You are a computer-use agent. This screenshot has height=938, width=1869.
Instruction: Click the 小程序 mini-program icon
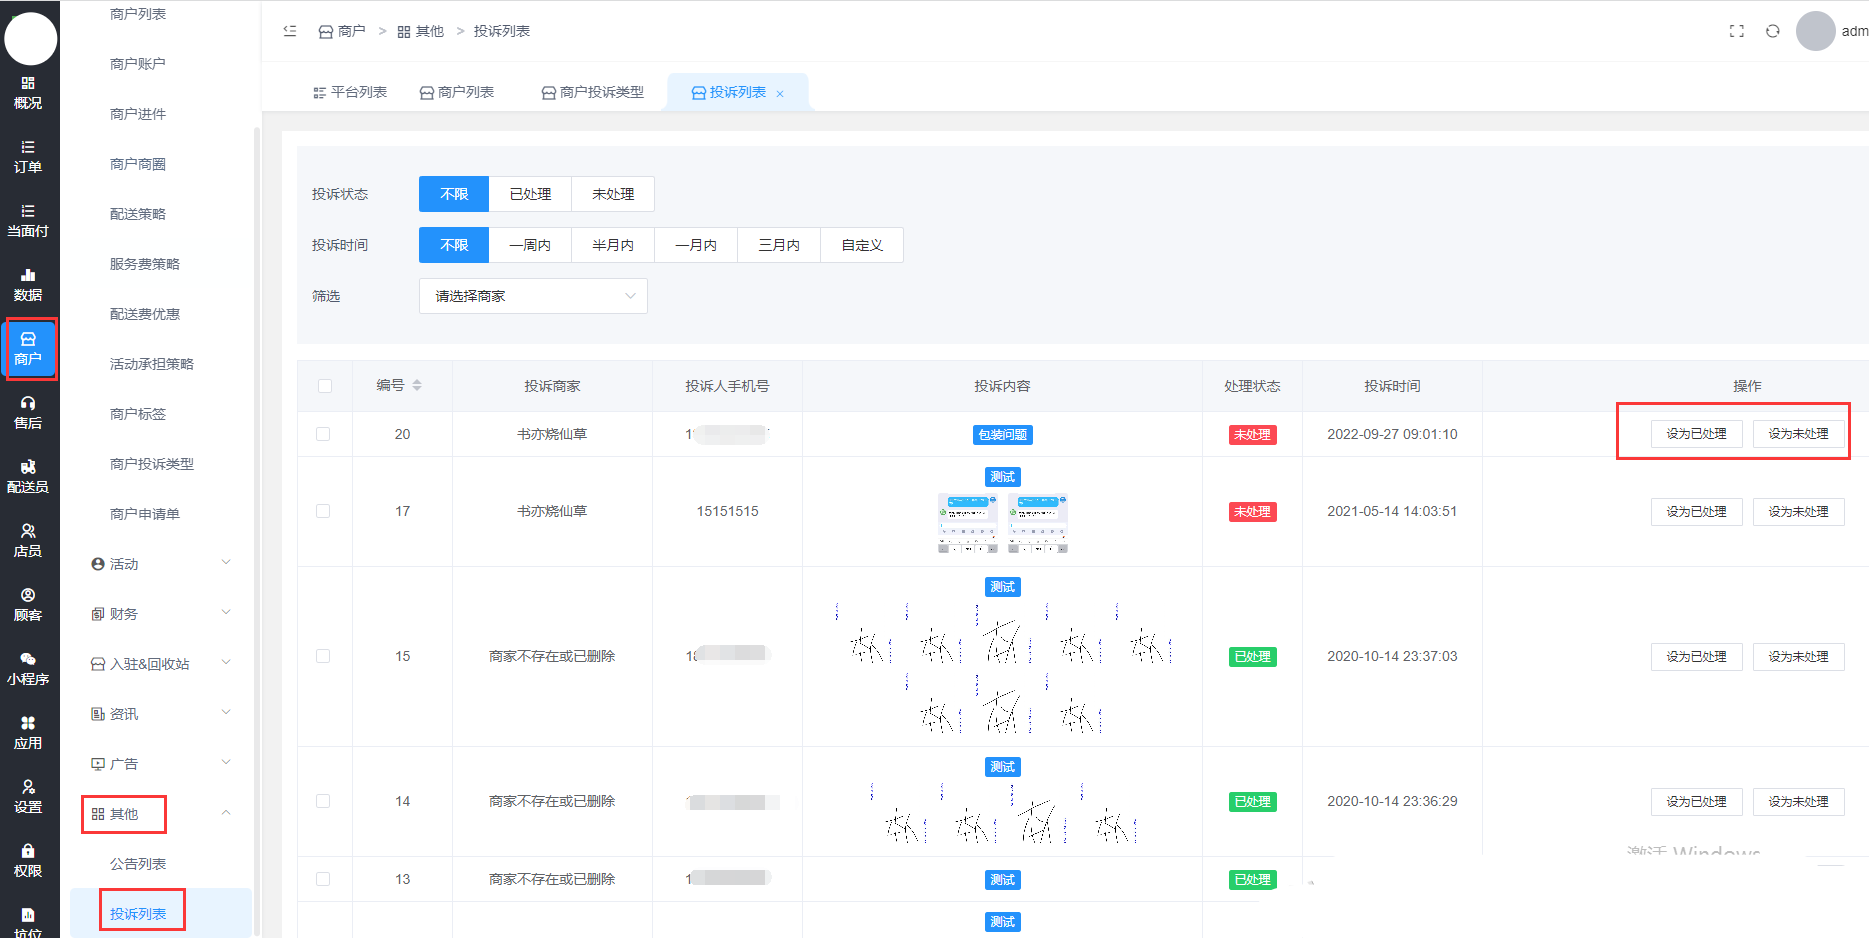click(28, 668)
